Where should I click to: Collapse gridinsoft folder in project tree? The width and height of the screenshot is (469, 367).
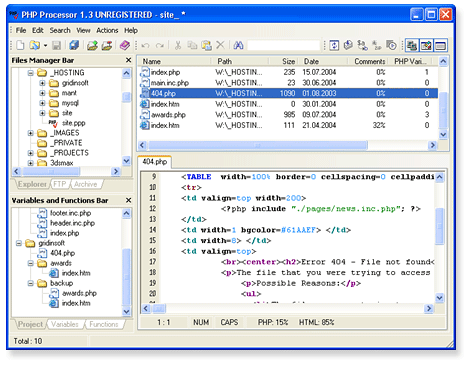(19, 243)
